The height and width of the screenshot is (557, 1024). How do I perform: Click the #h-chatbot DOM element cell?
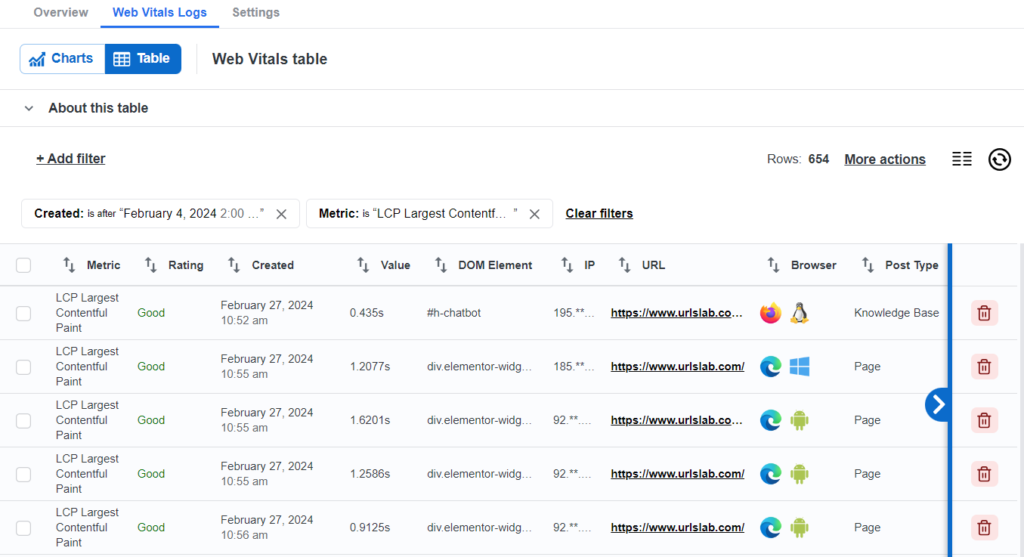454,313
